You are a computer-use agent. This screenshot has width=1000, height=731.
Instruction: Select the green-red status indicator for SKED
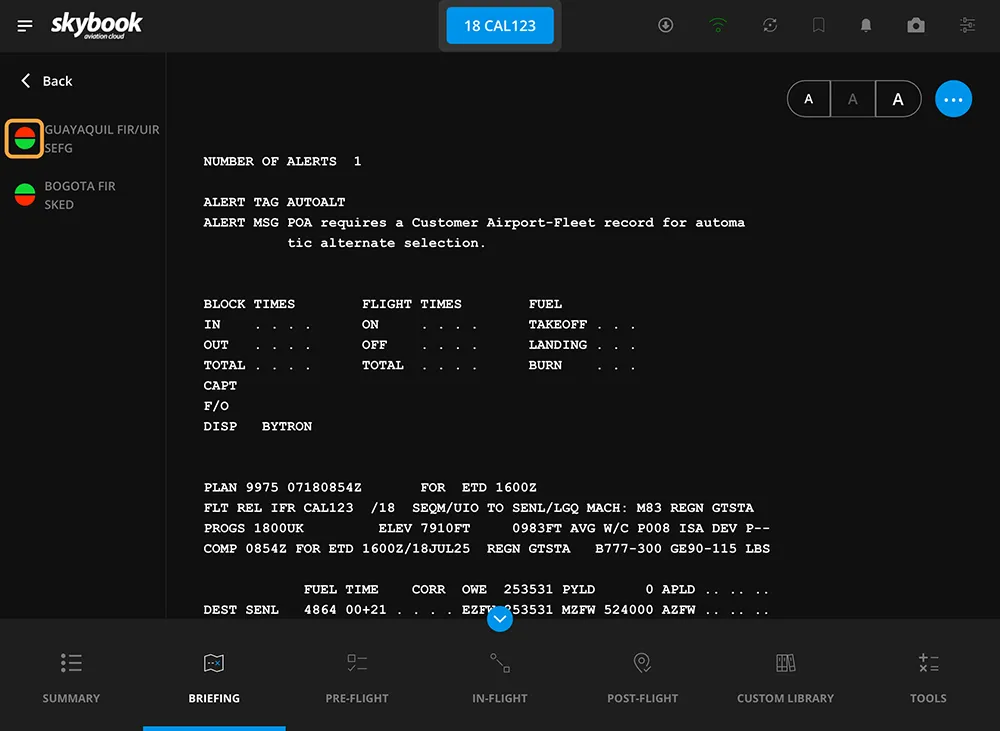click(25, 195)
